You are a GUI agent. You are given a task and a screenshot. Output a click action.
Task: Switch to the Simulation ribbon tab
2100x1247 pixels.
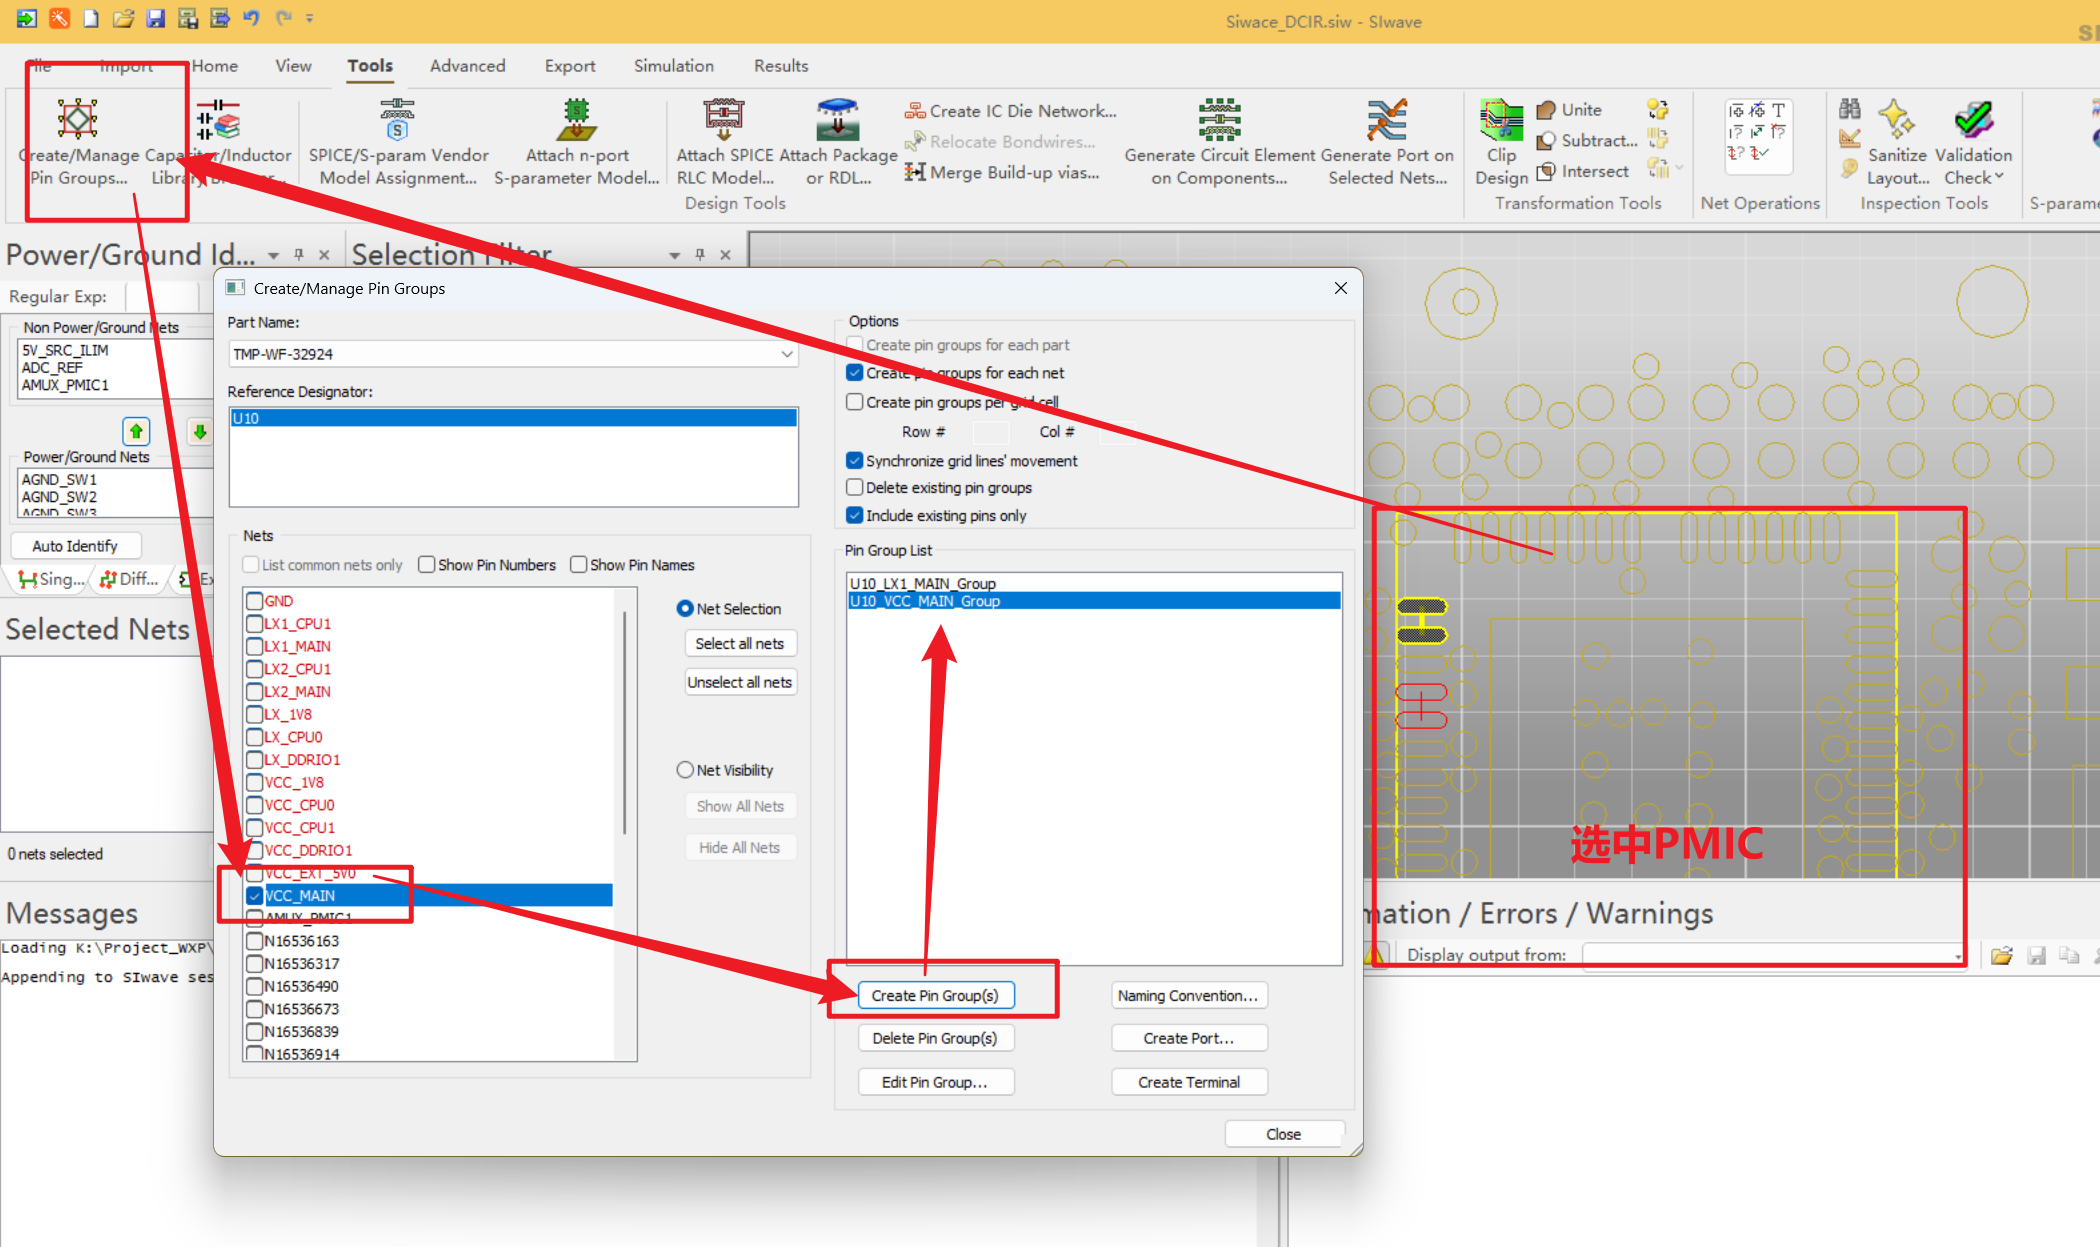coord(673,66)
